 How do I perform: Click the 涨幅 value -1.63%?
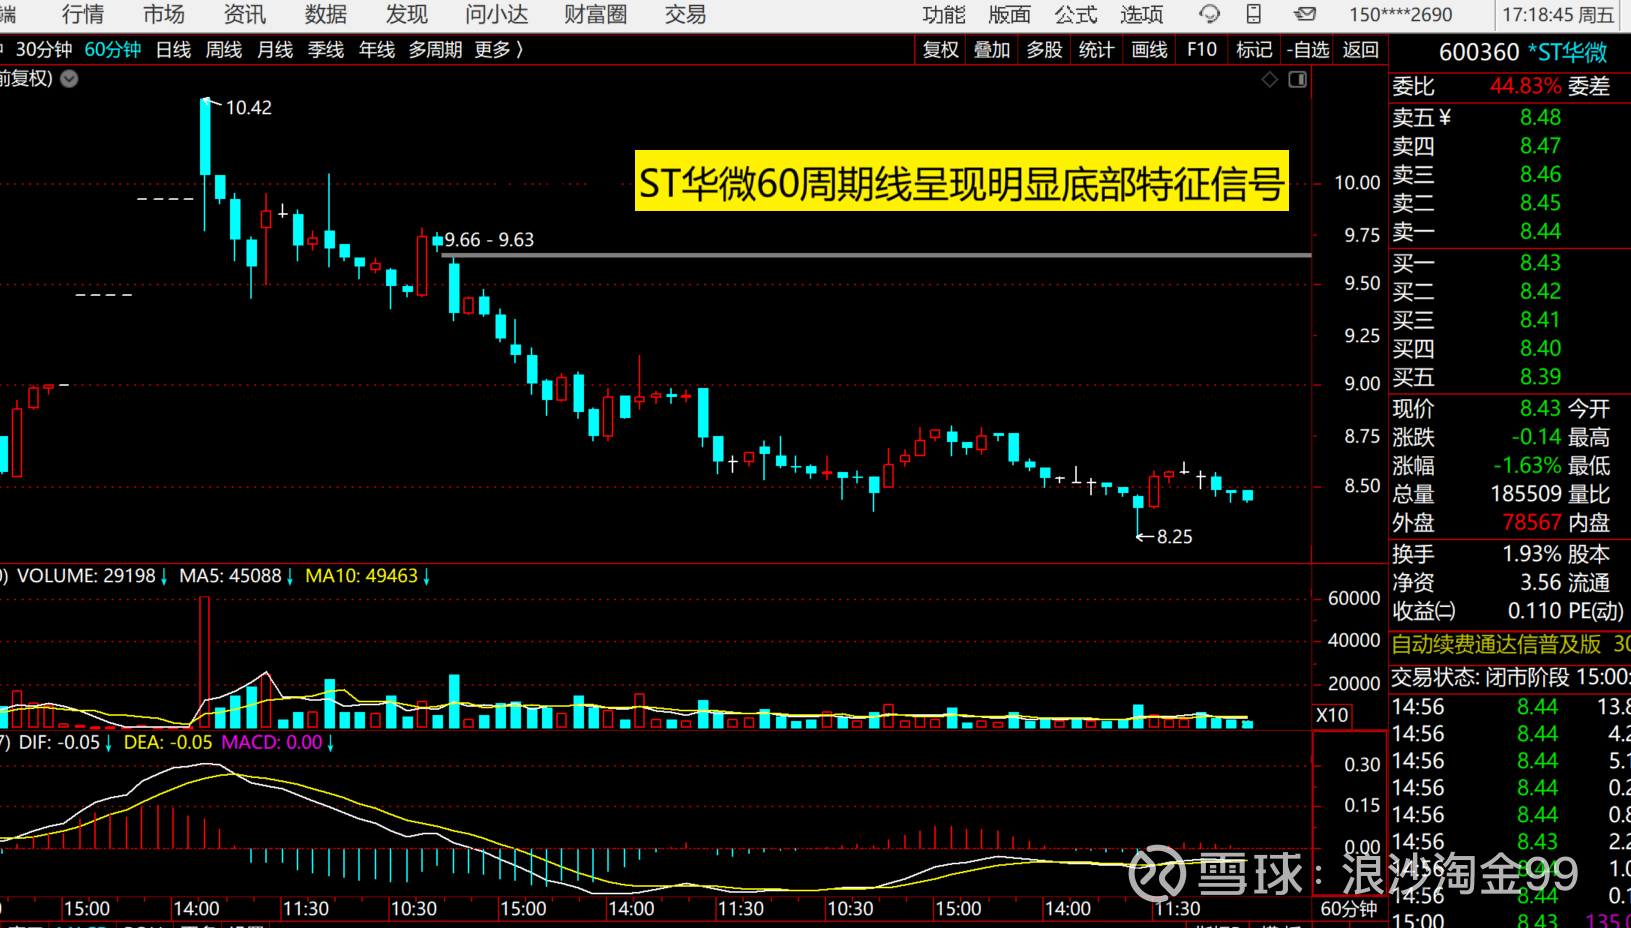point(1527,465)
